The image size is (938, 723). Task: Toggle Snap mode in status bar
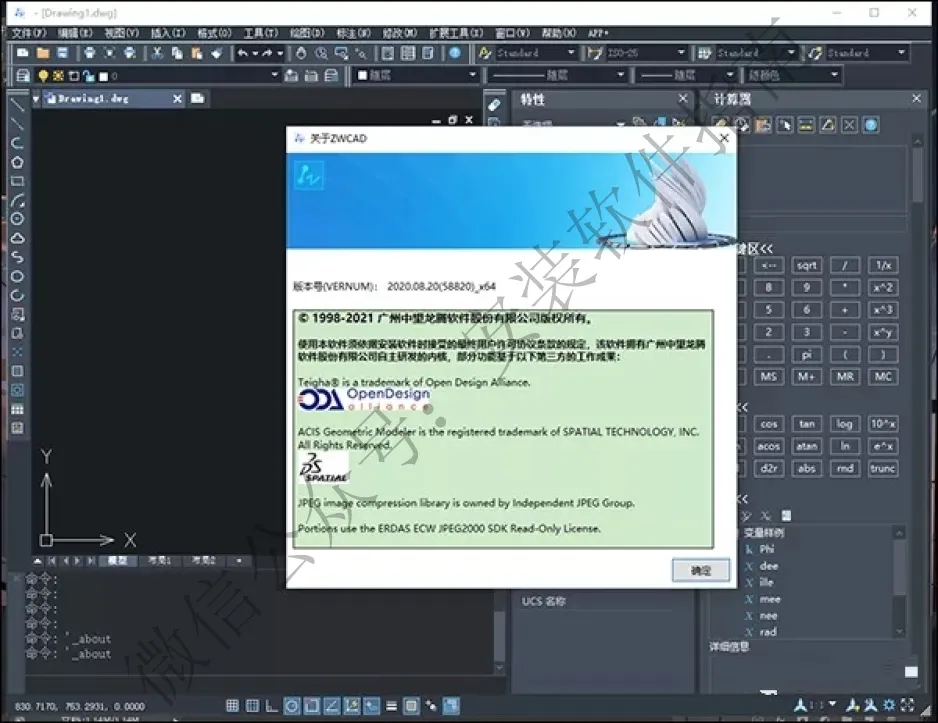coord(232,706)
